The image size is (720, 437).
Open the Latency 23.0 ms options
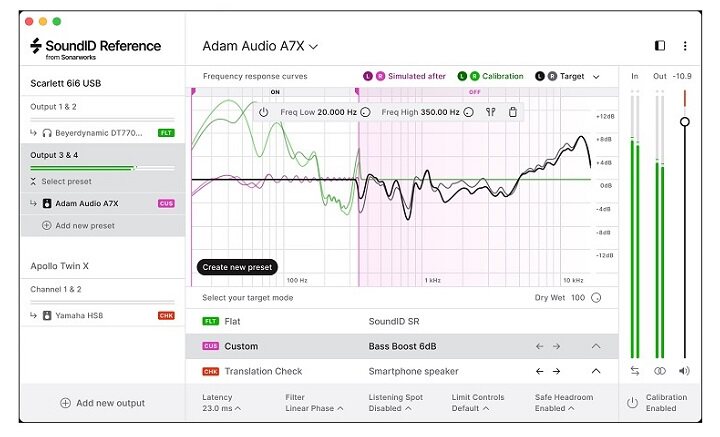coord(220,408)
